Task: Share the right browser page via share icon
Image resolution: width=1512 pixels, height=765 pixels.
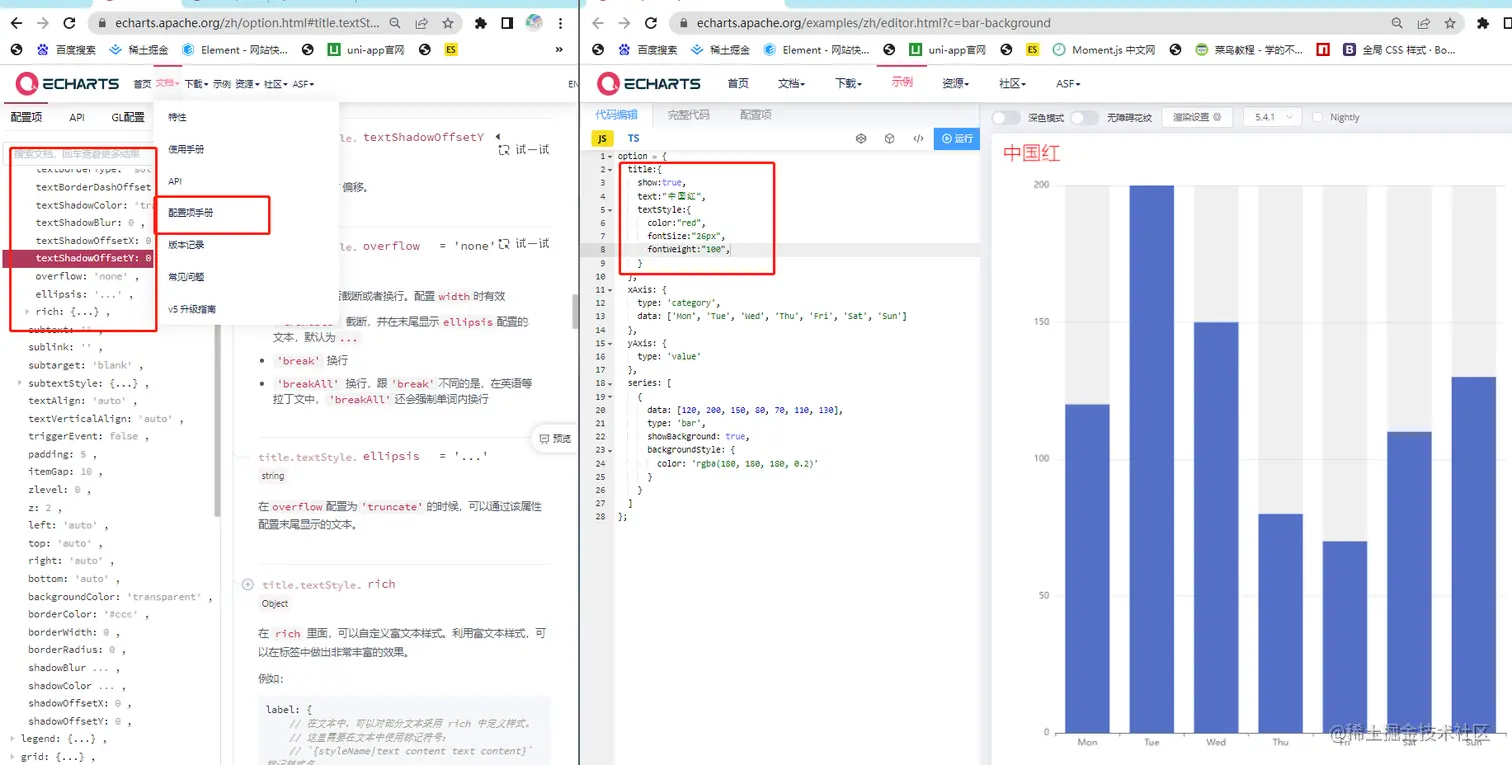Action: 1424,22
